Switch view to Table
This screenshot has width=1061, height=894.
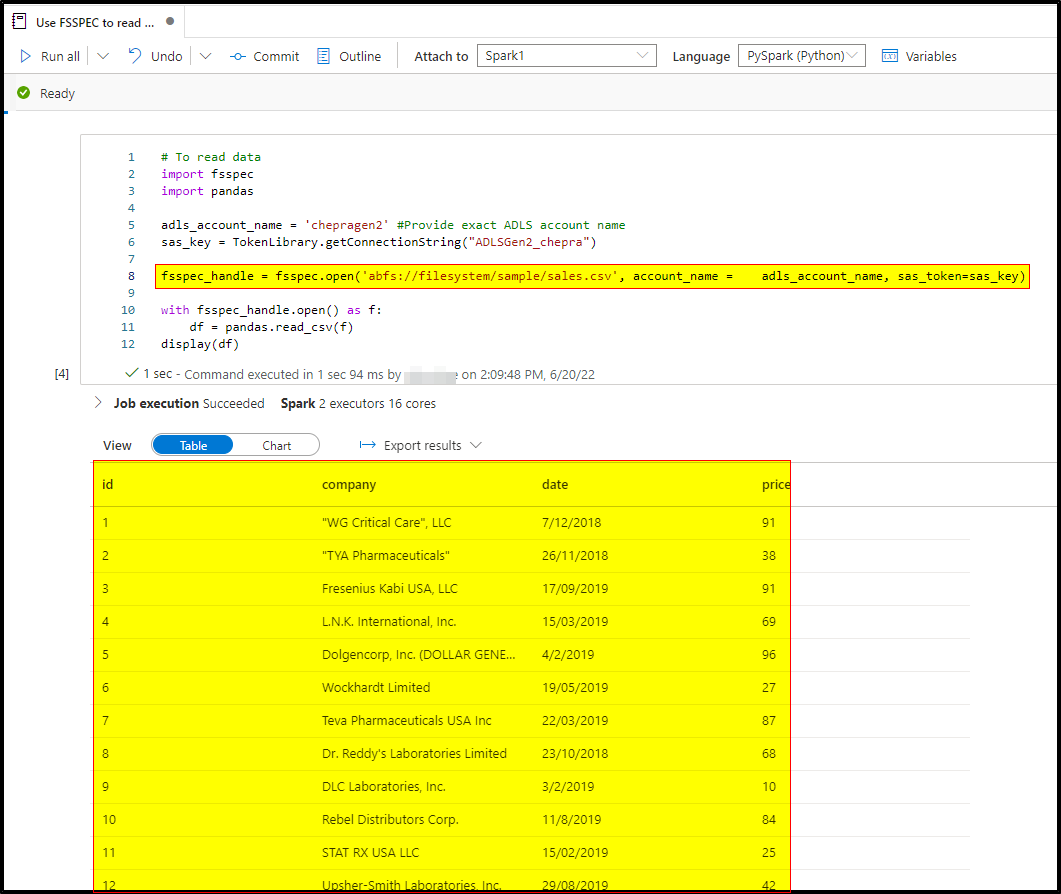coord(193,445)
